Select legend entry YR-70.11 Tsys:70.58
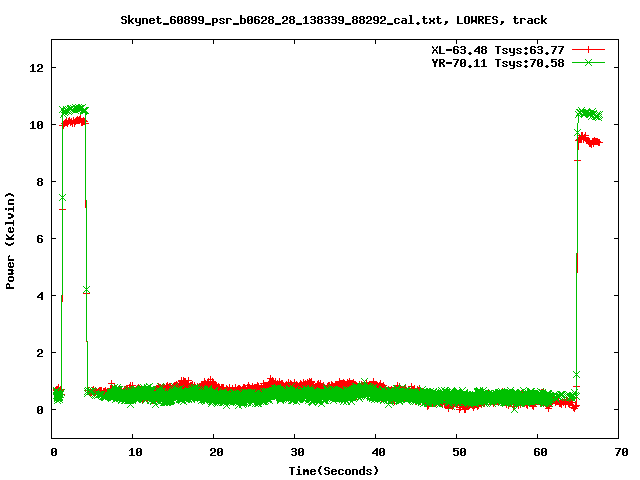This screenshot has width=640, height=480. click(x=498, y=63)
